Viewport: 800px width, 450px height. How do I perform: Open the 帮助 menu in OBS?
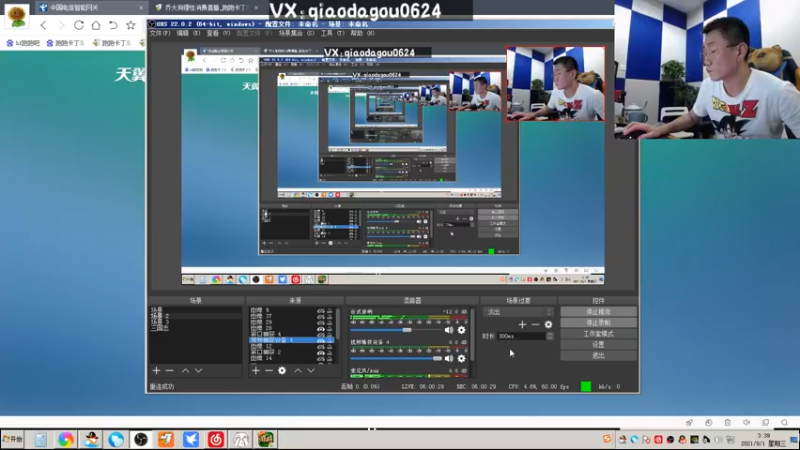tap(362, 33)
